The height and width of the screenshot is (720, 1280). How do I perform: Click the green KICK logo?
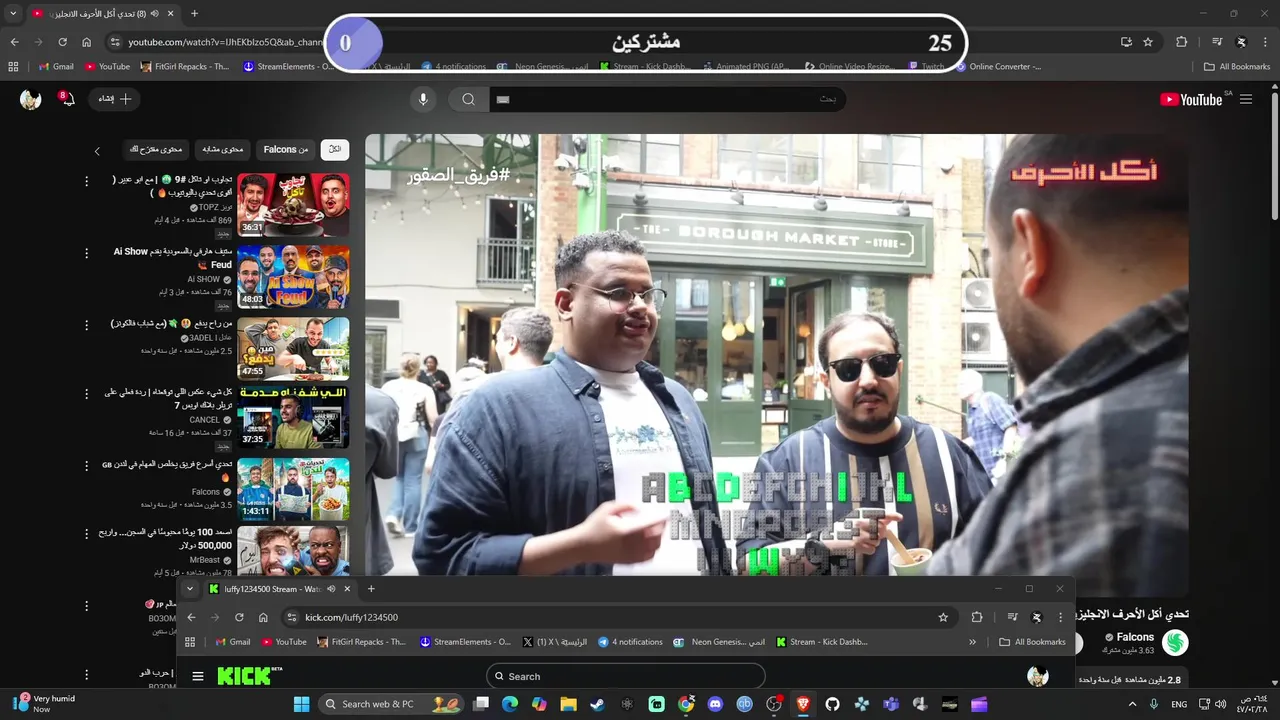coord(249,676)
